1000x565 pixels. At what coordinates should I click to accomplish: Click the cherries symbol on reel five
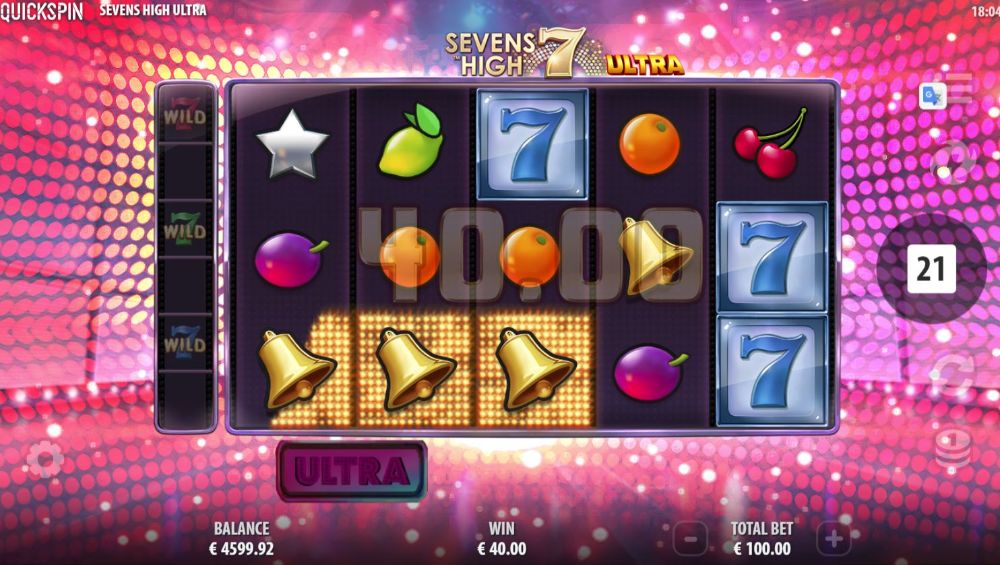[x=770, y=143]
